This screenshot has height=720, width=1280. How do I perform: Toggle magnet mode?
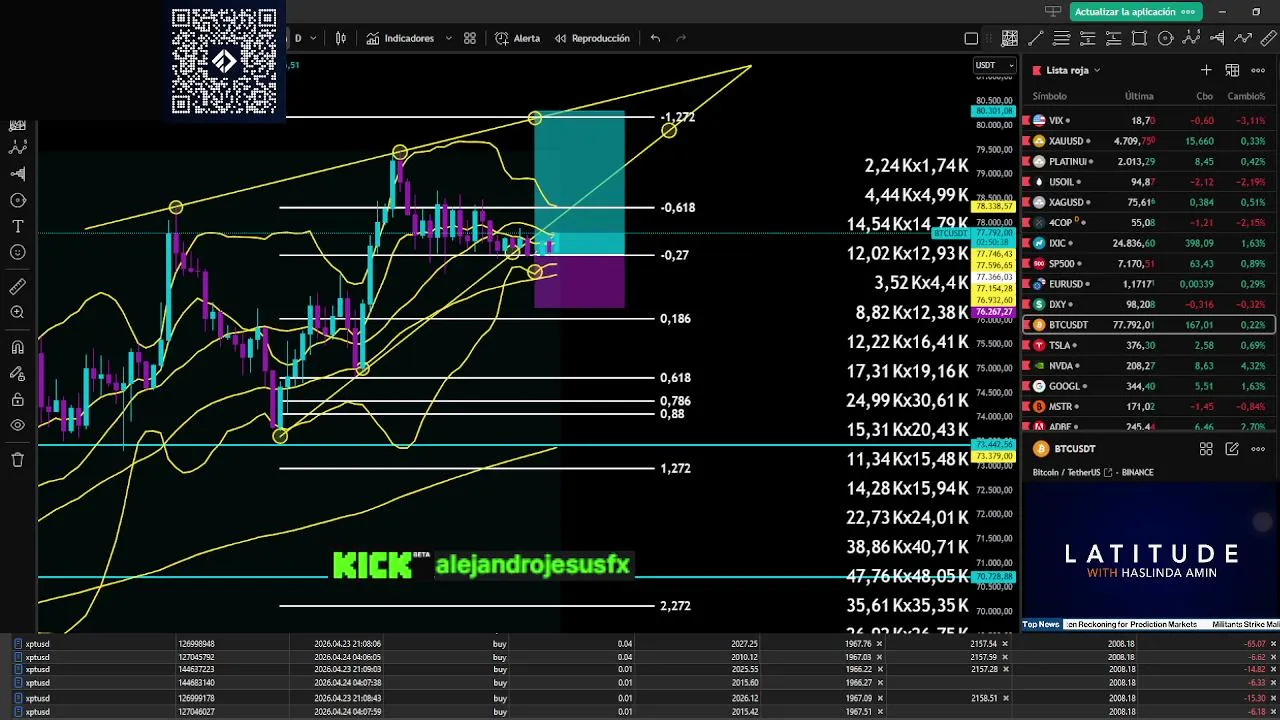[17, 347]
